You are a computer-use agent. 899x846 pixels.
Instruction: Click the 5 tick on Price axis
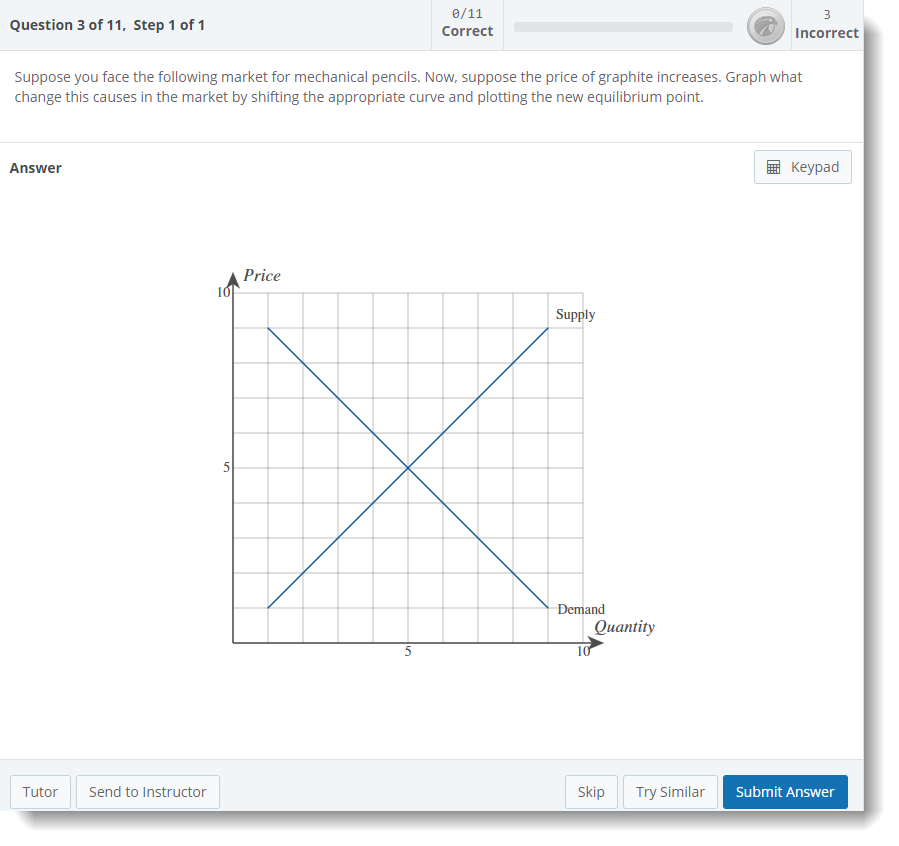226,467
